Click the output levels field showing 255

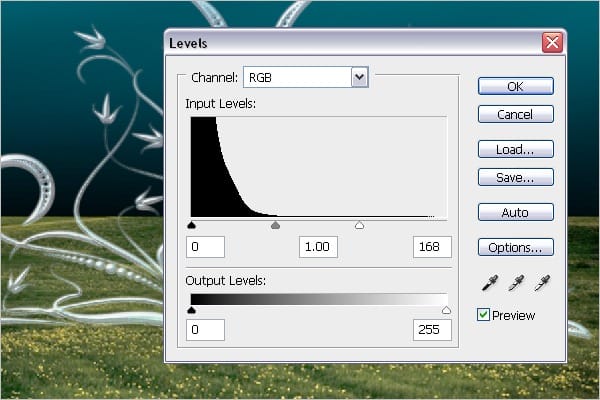coord(432,330)
